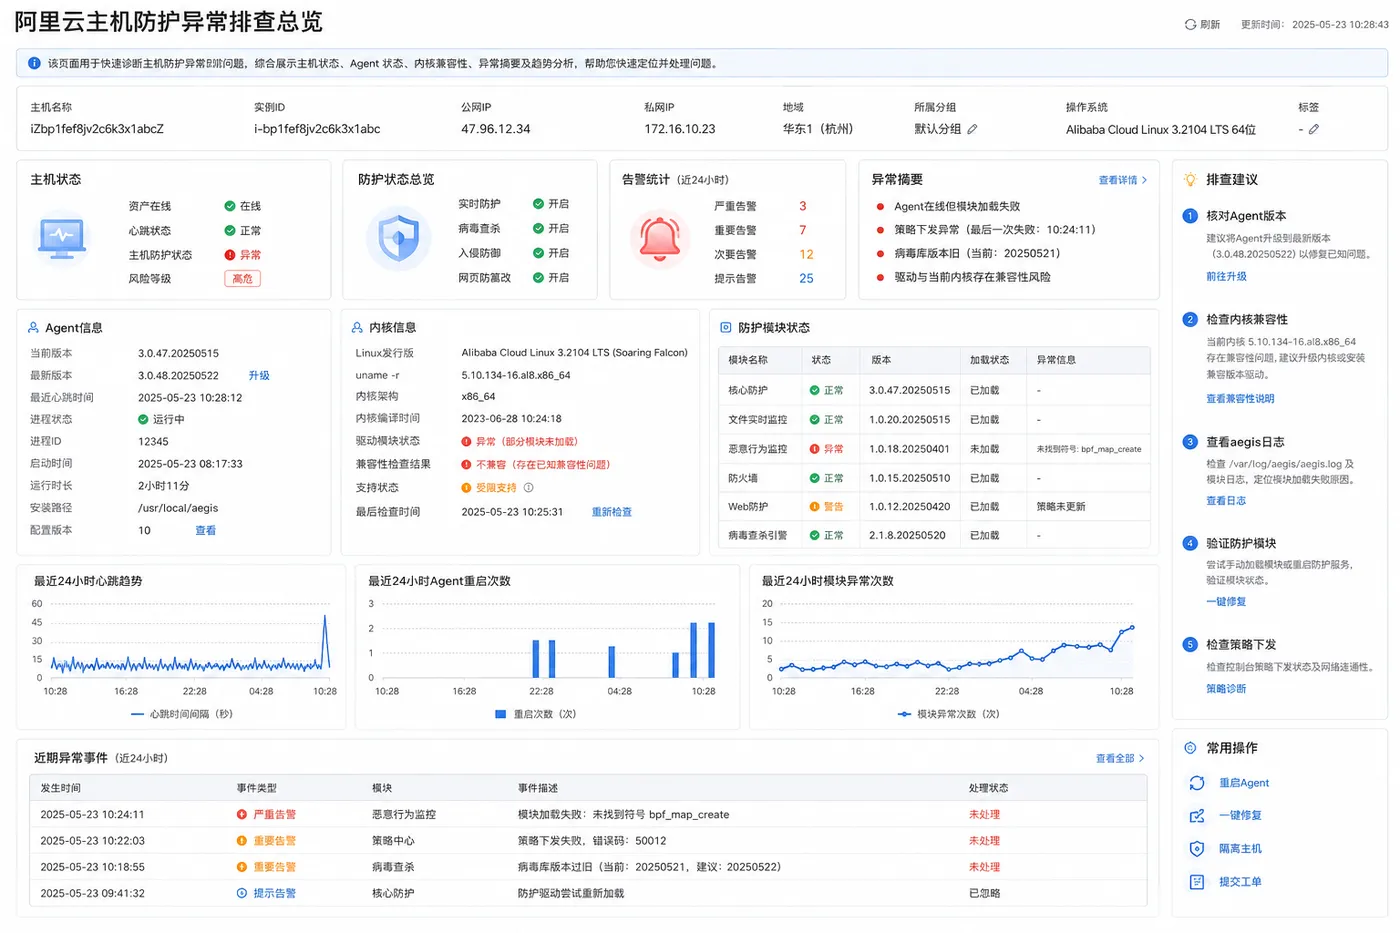Click the 重启Agent restart icon

tap(1197, 783)
